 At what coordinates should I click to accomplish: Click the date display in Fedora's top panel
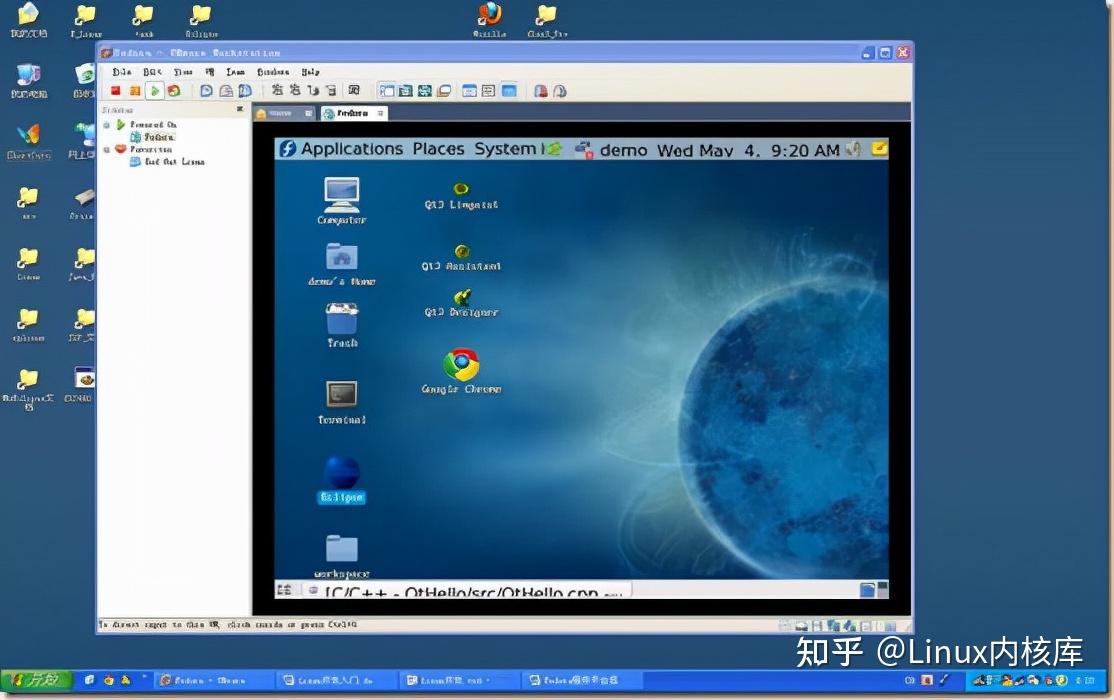[x=741, y=148]
